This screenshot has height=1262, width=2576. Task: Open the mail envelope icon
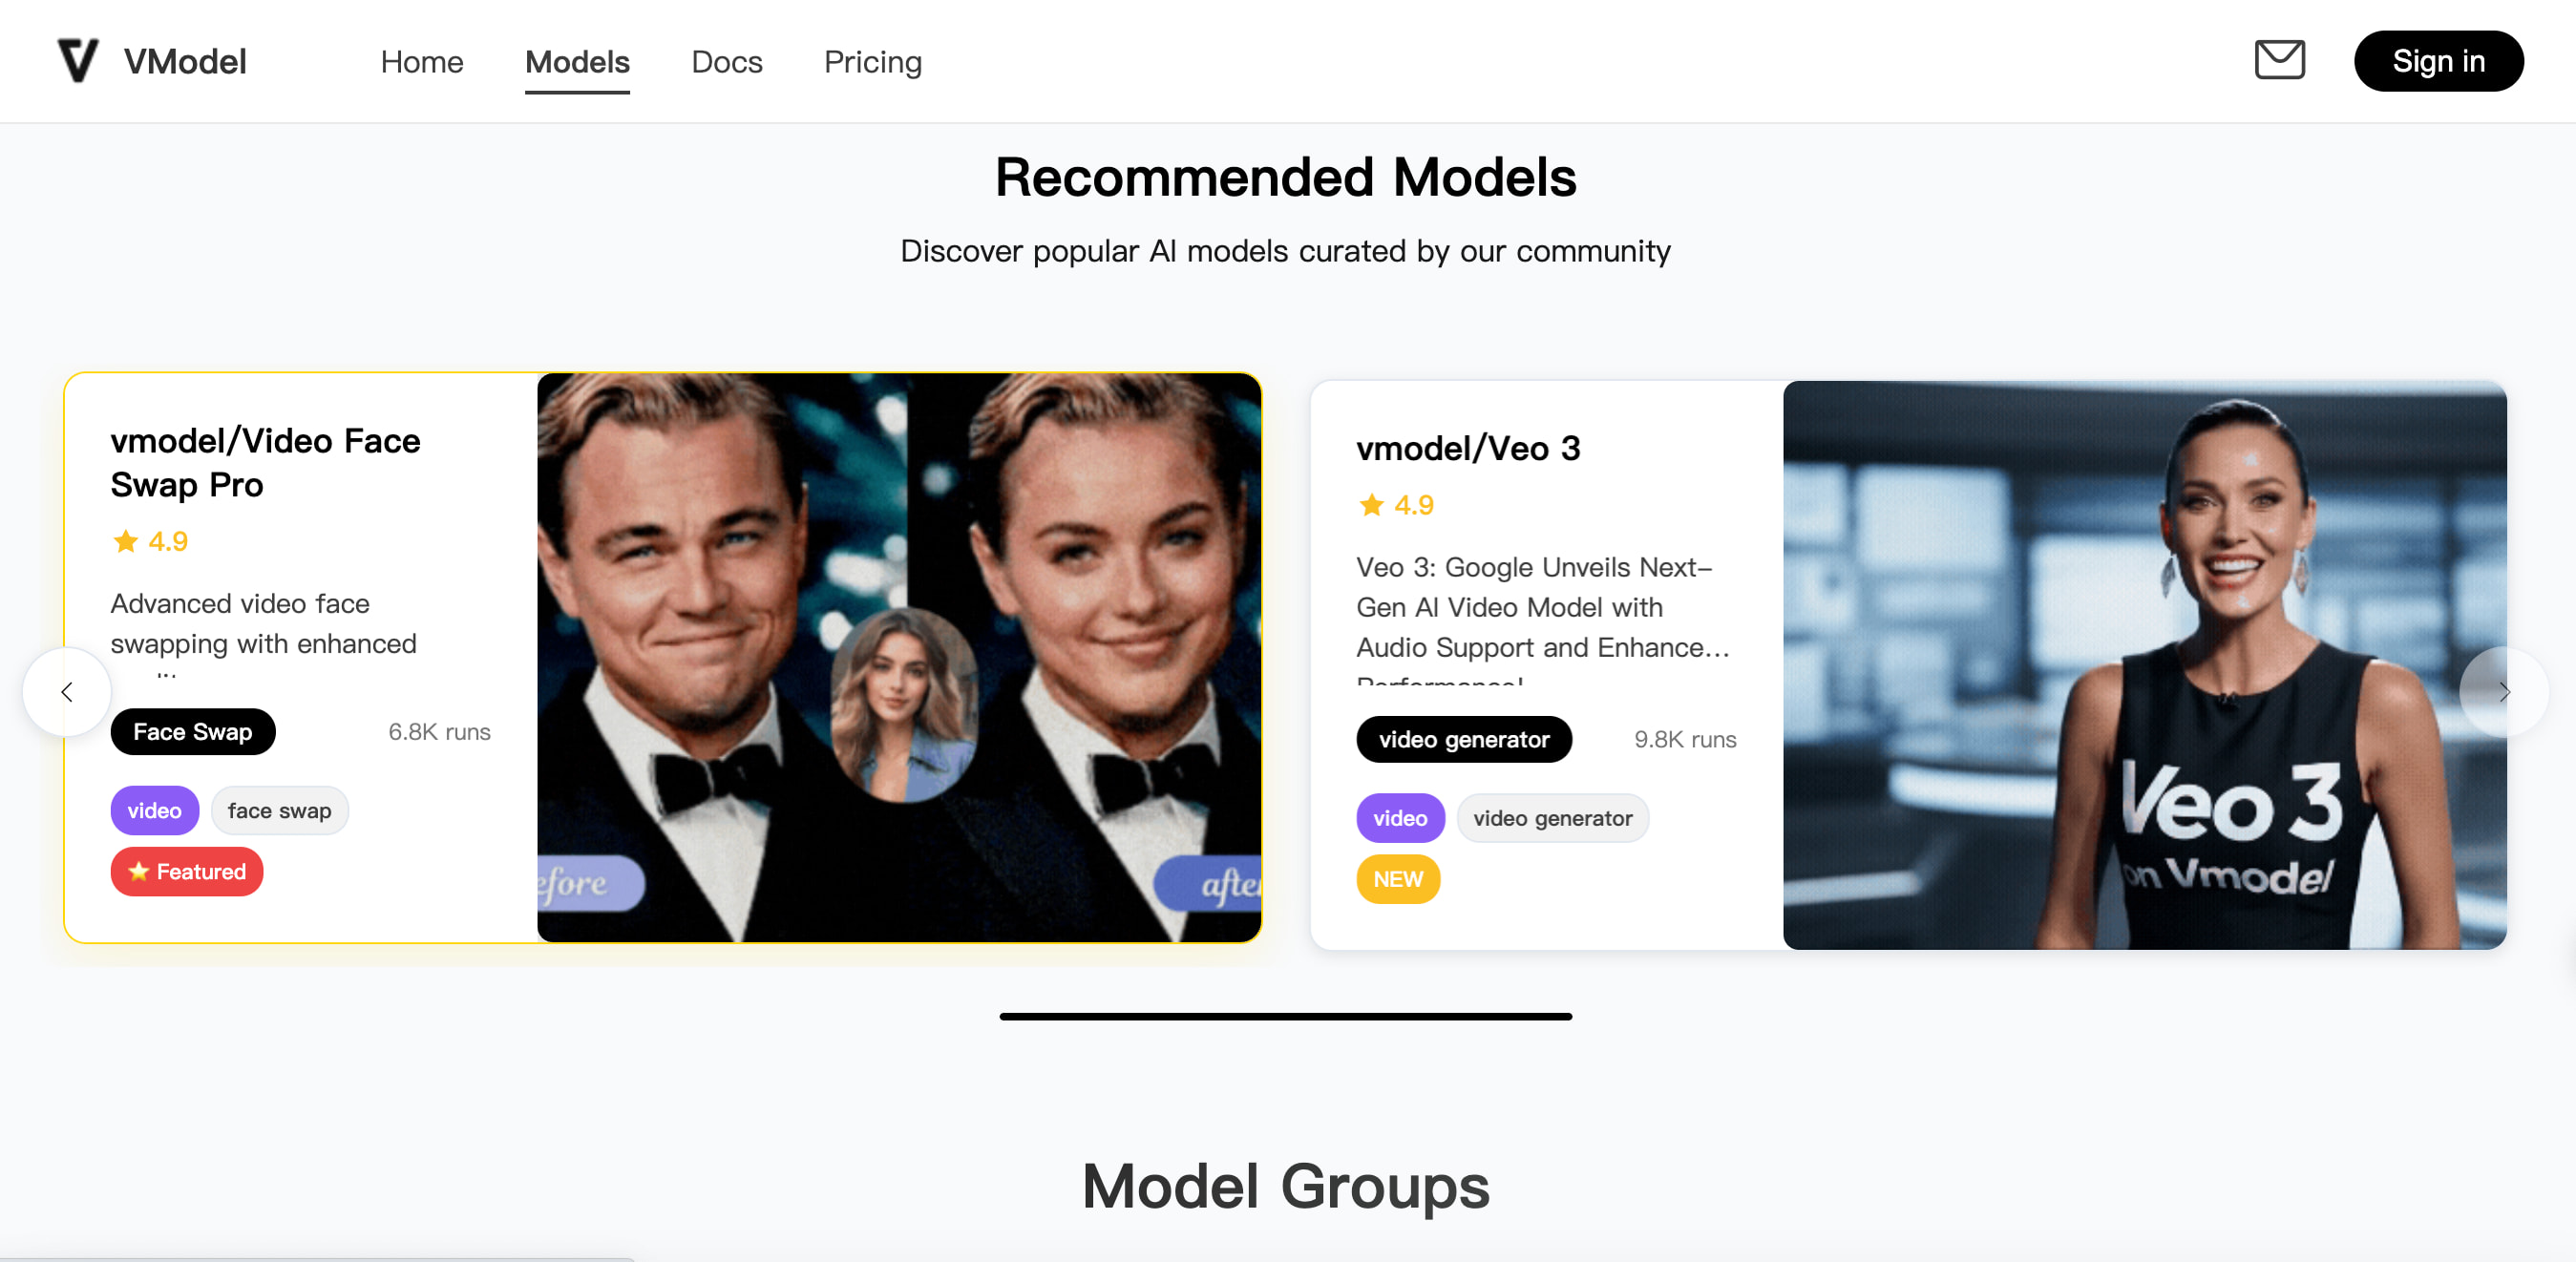(2279, 60)
